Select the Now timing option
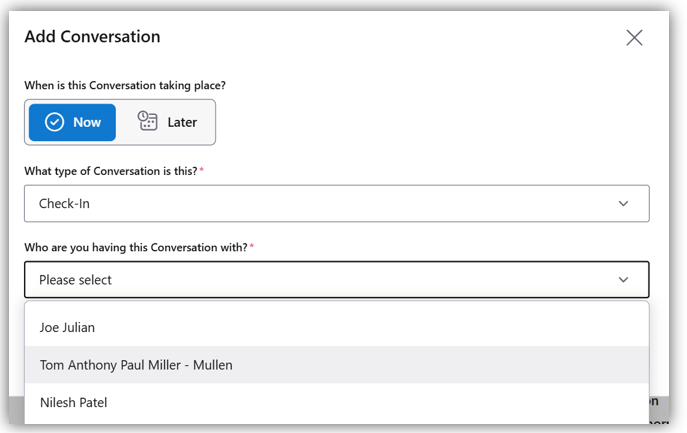Screen dimensions: 687x433 point(72,122)
